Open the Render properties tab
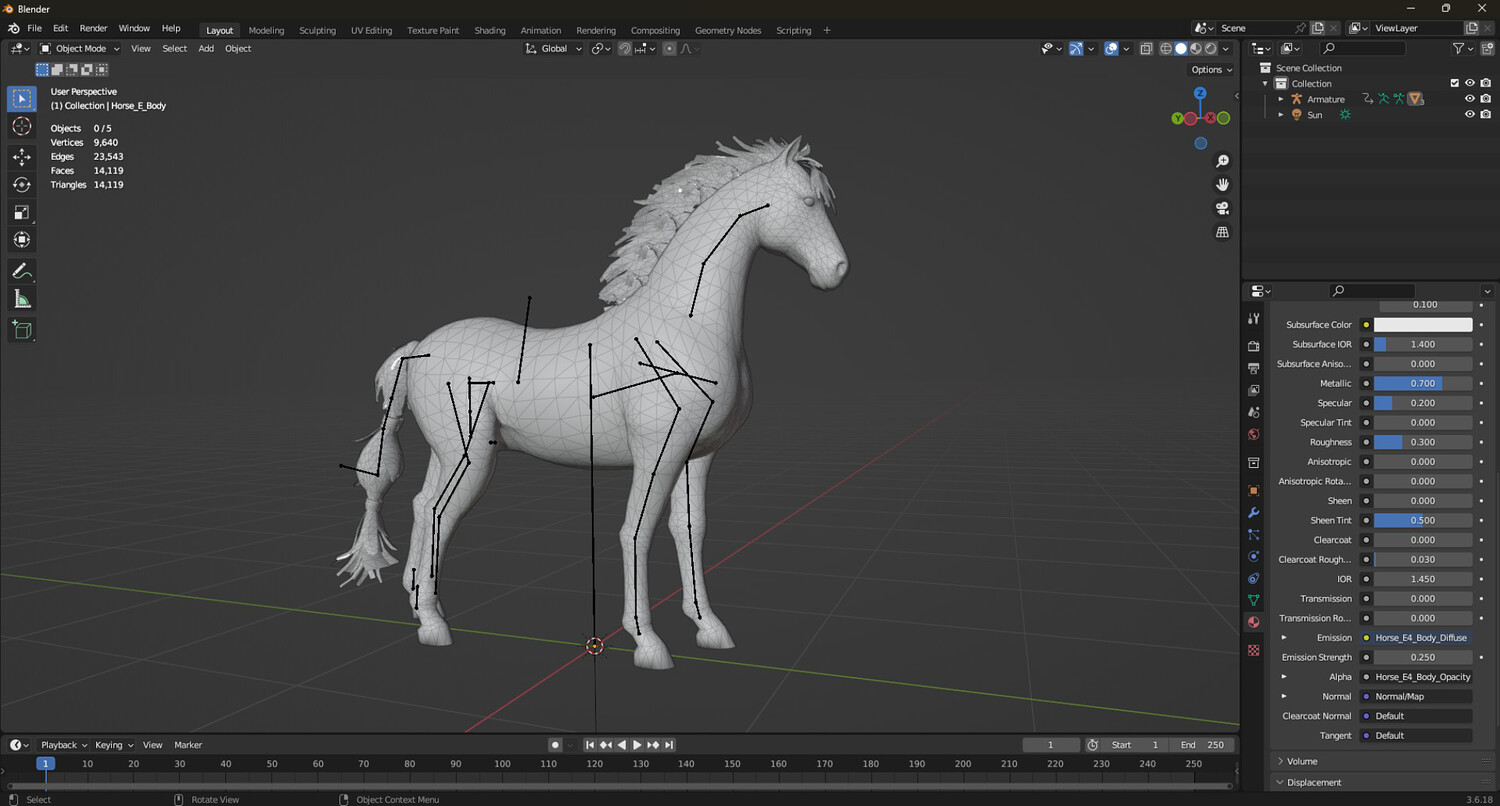 coord(1254,346)
